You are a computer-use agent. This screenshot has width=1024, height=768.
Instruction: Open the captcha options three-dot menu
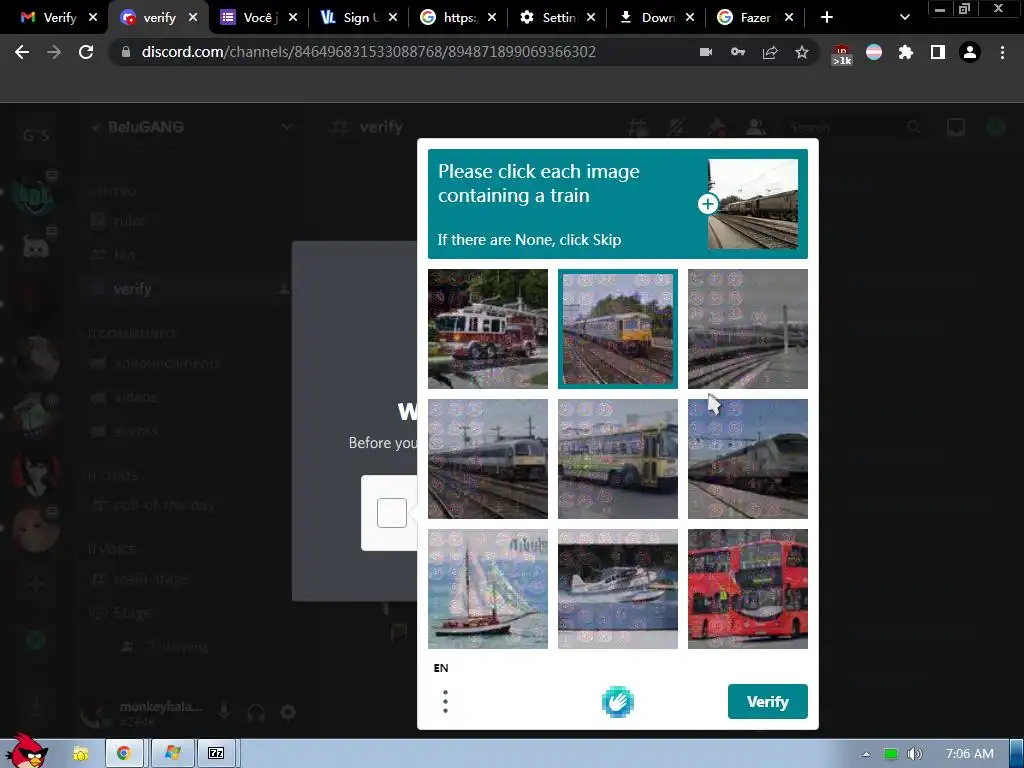[445, 701]
